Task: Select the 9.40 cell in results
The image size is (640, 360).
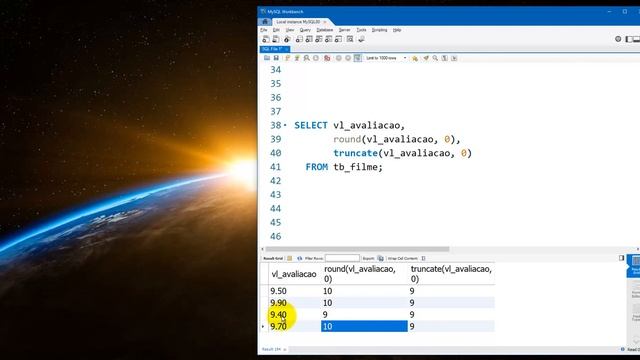Action: click(294, 315)
